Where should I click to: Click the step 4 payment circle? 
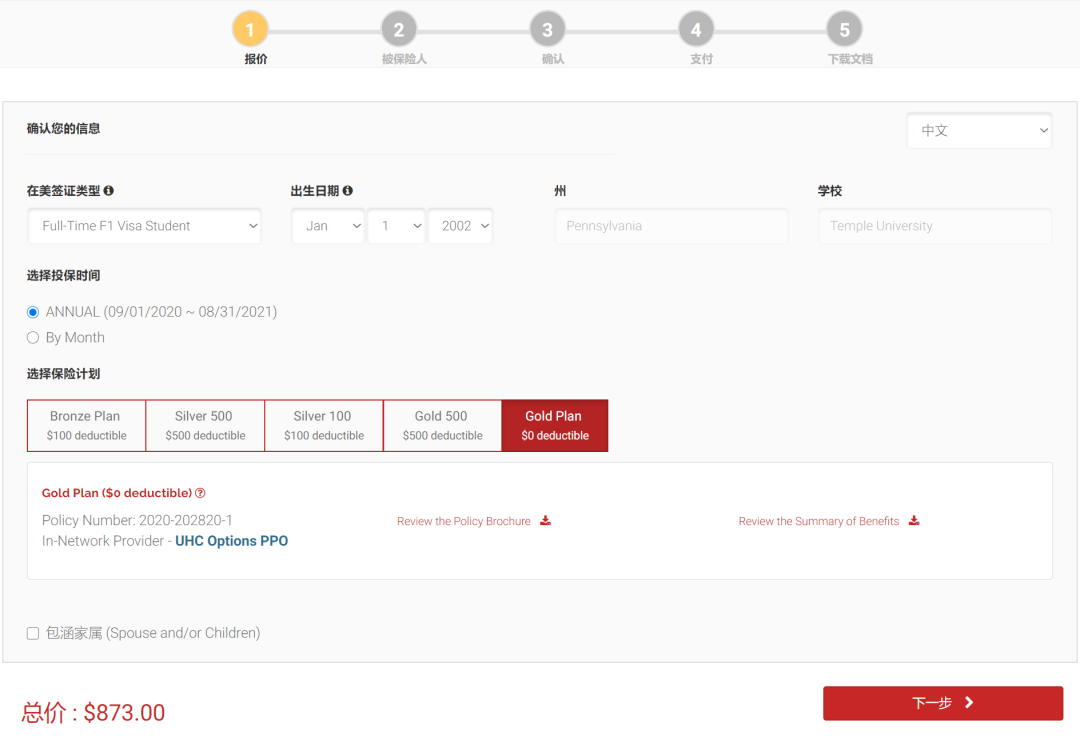click(696, 30)
